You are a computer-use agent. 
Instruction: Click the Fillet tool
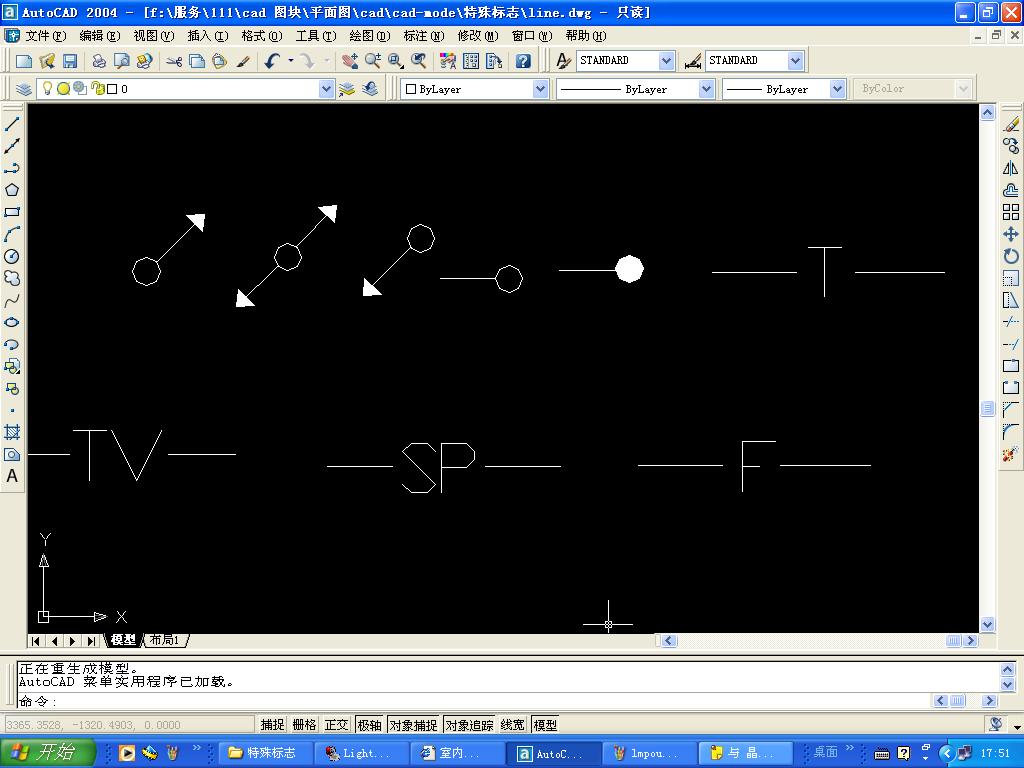1011,432
